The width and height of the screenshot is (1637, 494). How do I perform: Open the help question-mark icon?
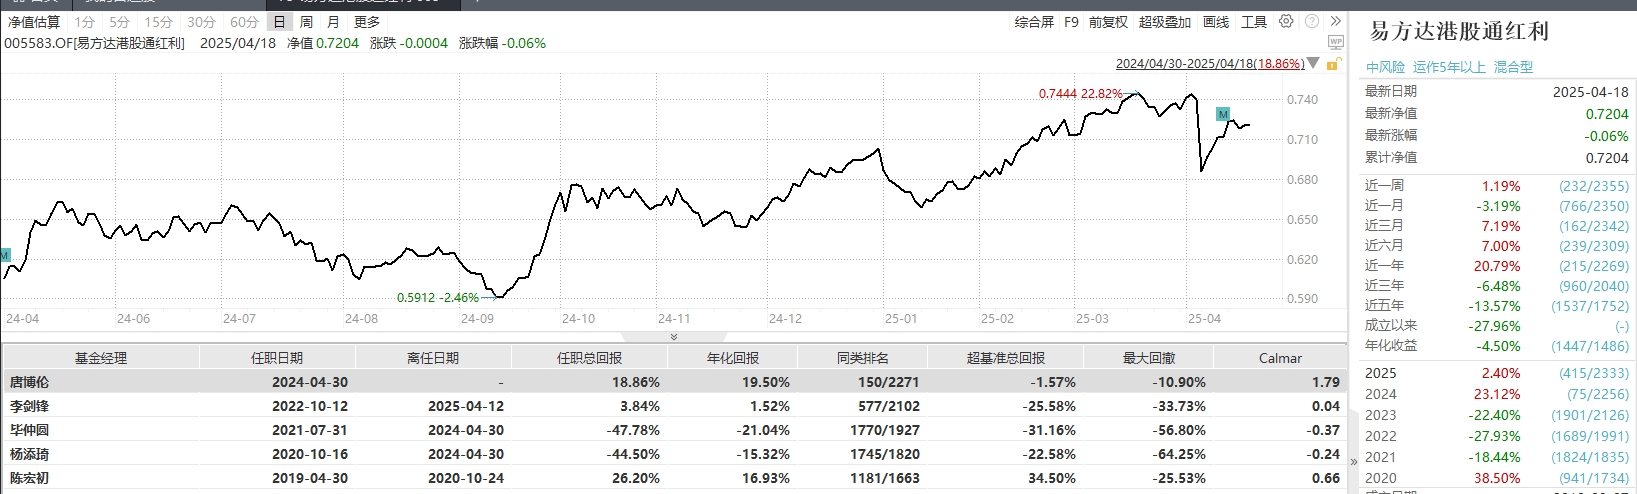tap(1311, 21)
